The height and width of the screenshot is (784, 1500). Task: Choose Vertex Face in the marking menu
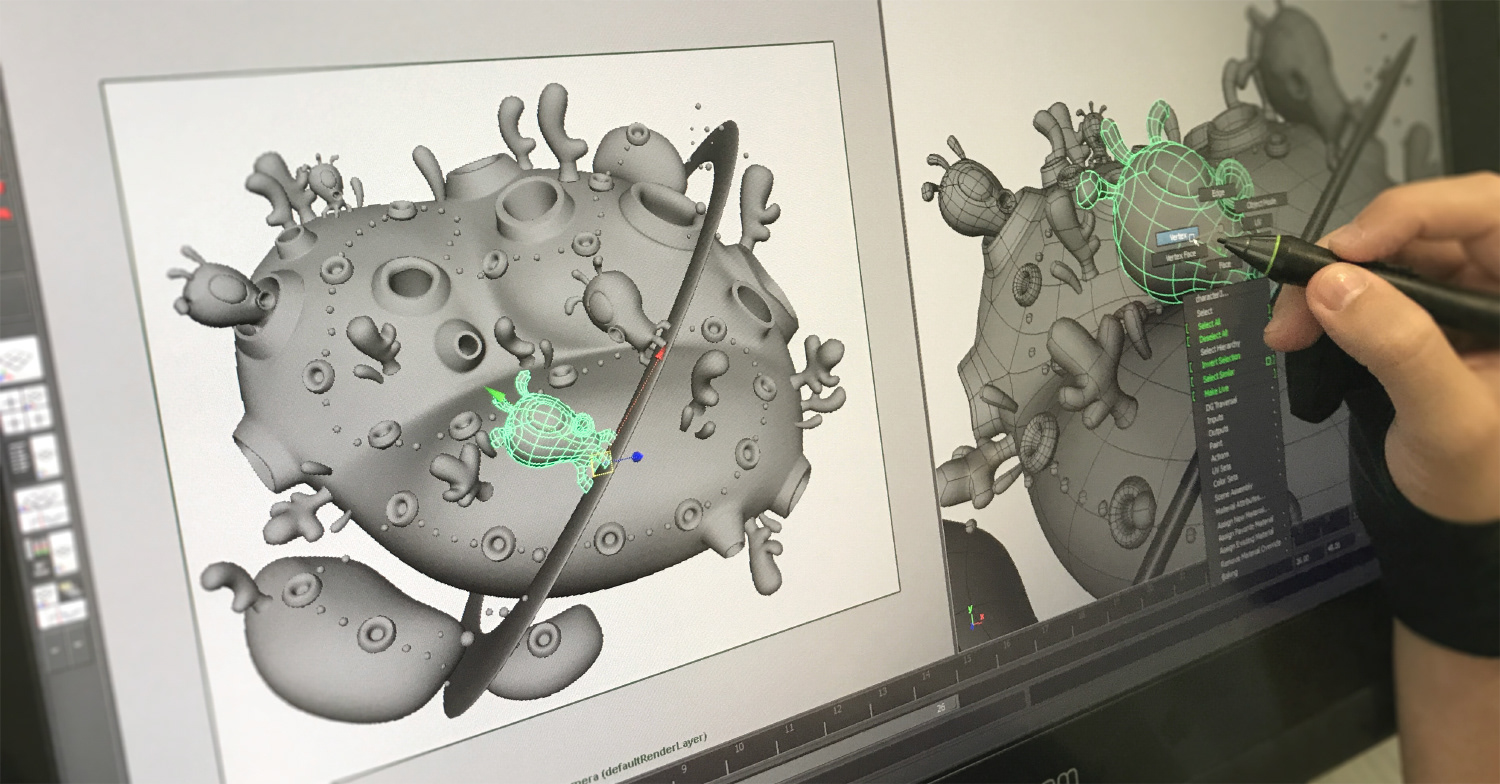click(1179, 255)
